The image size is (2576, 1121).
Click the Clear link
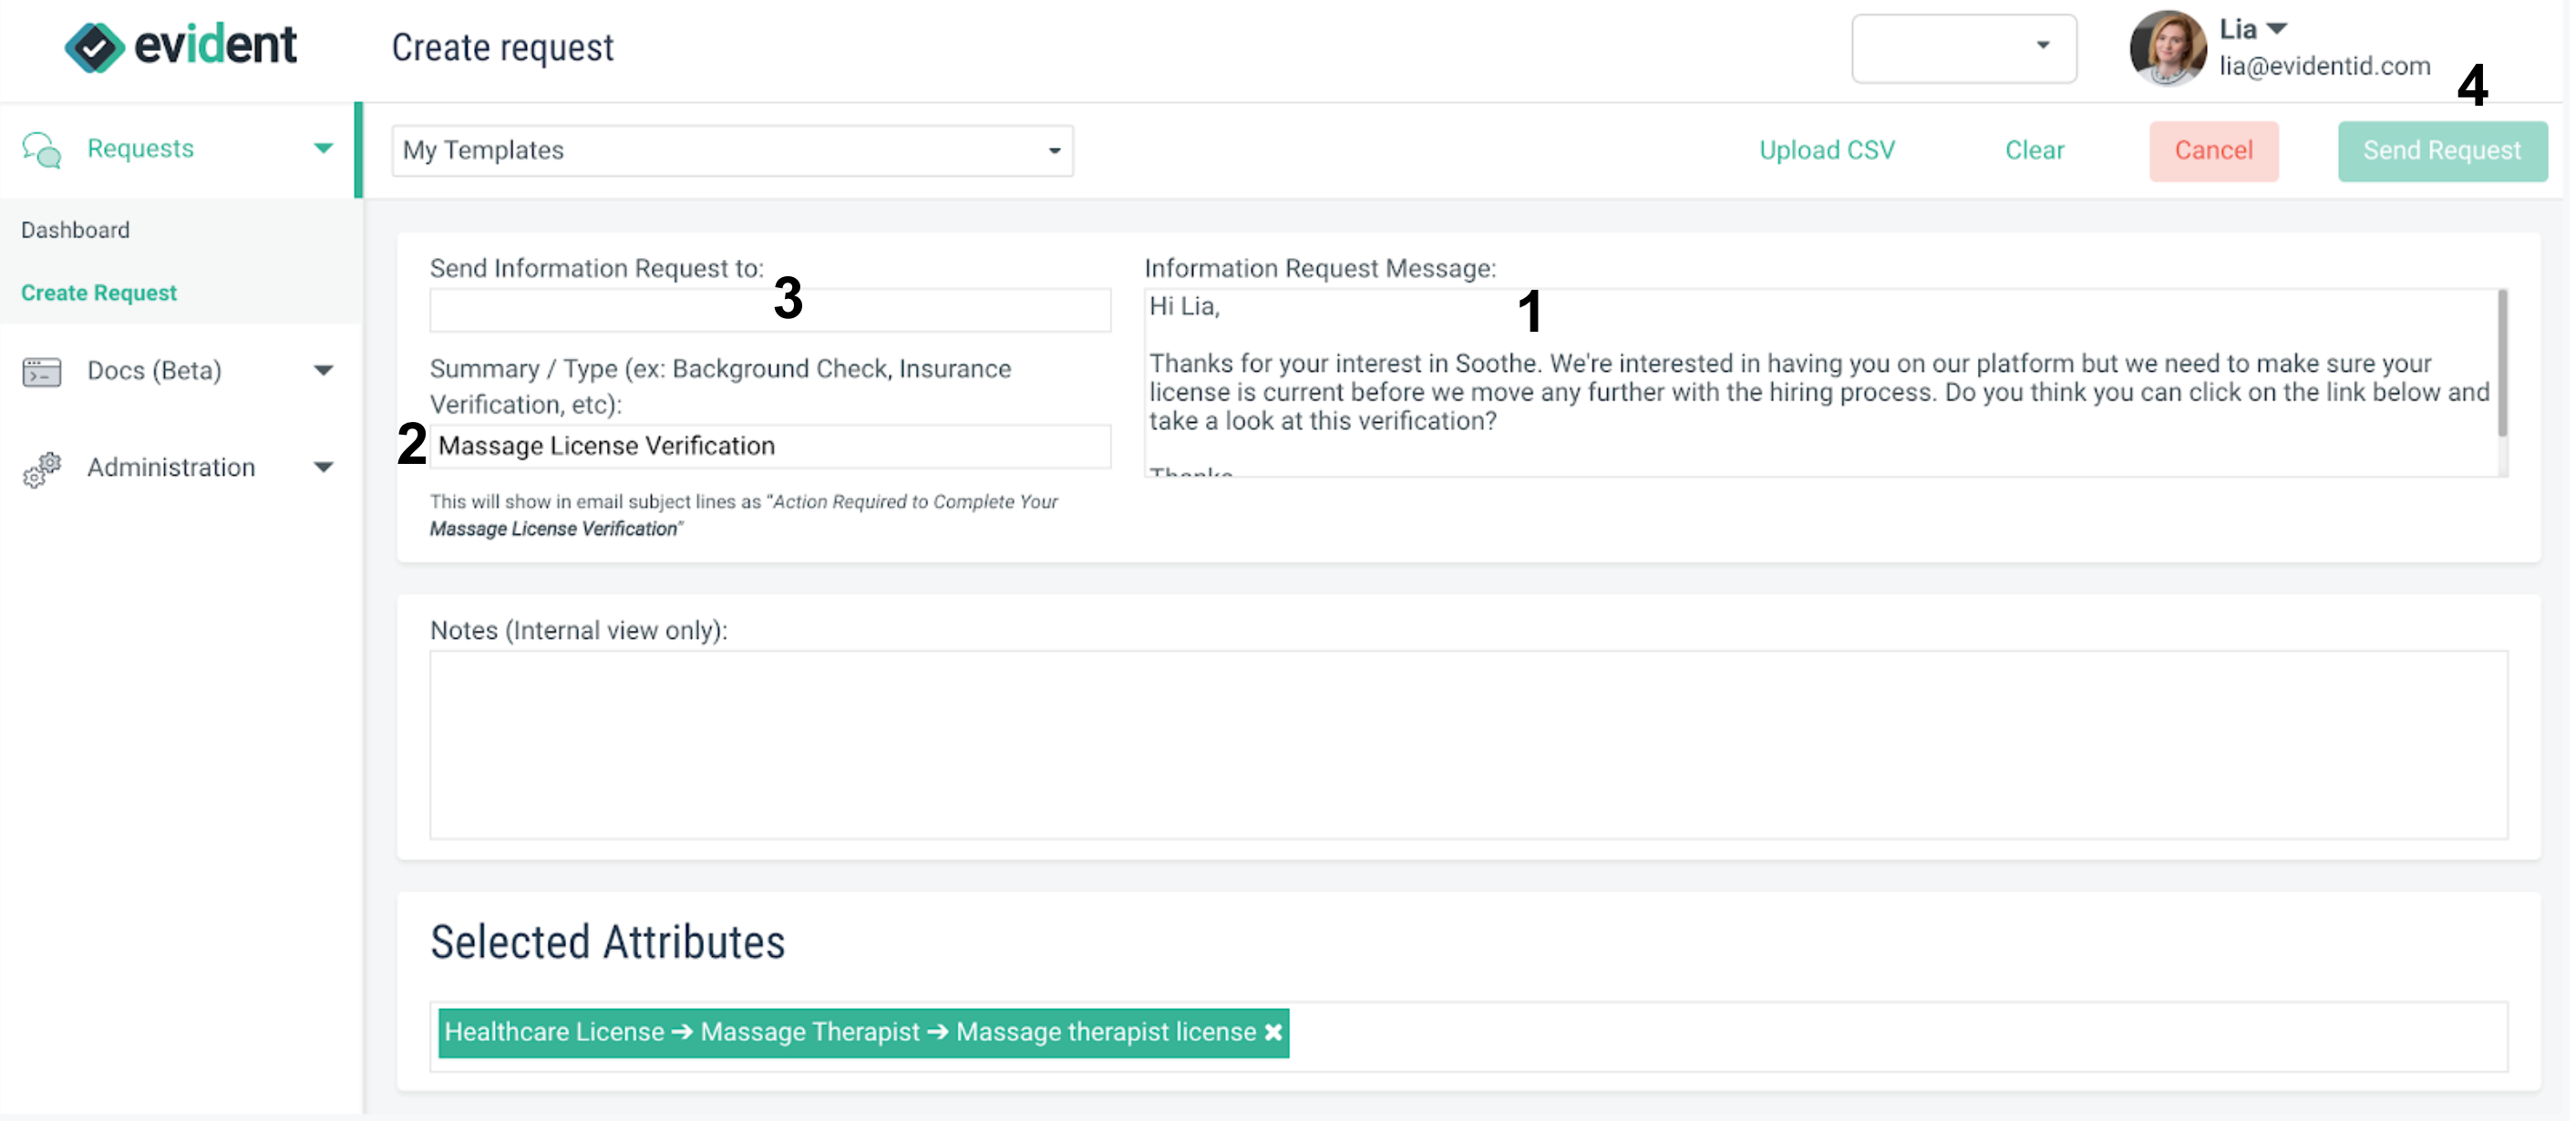[2034, 150]
